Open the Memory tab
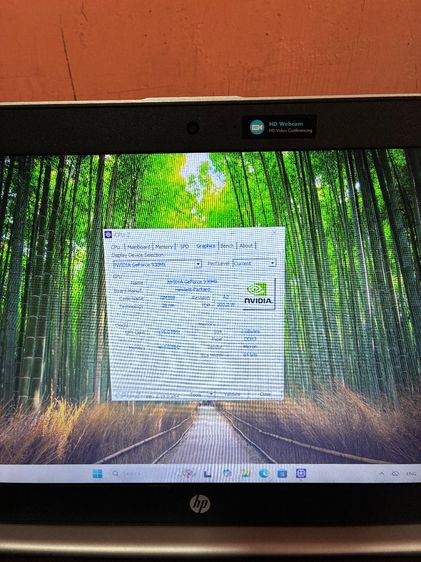 [x=164, y=247]
